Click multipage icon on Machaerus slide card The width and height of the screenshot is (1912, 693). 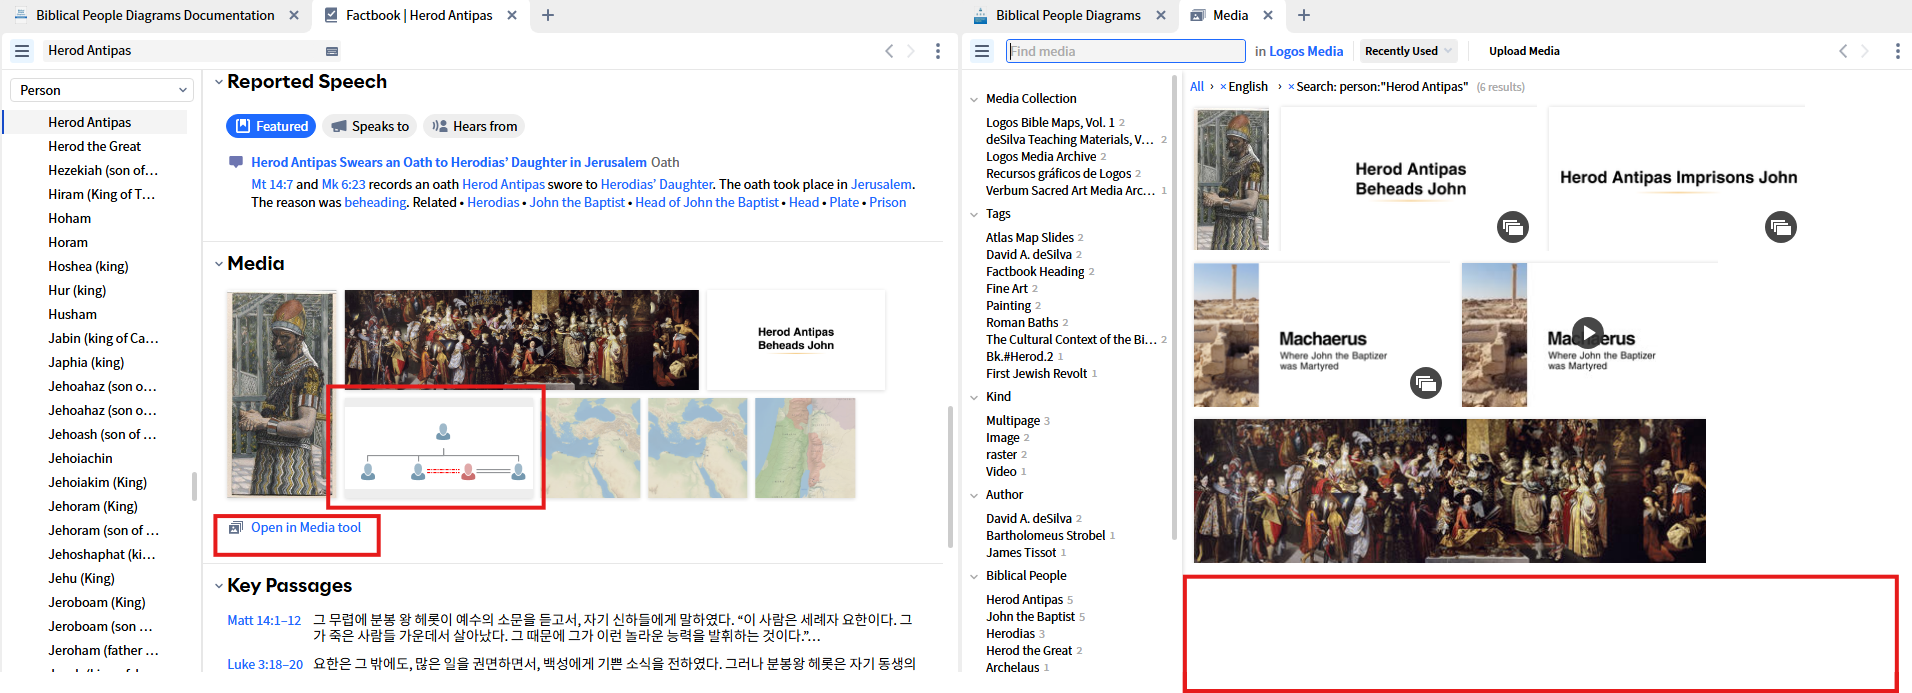1426,382
